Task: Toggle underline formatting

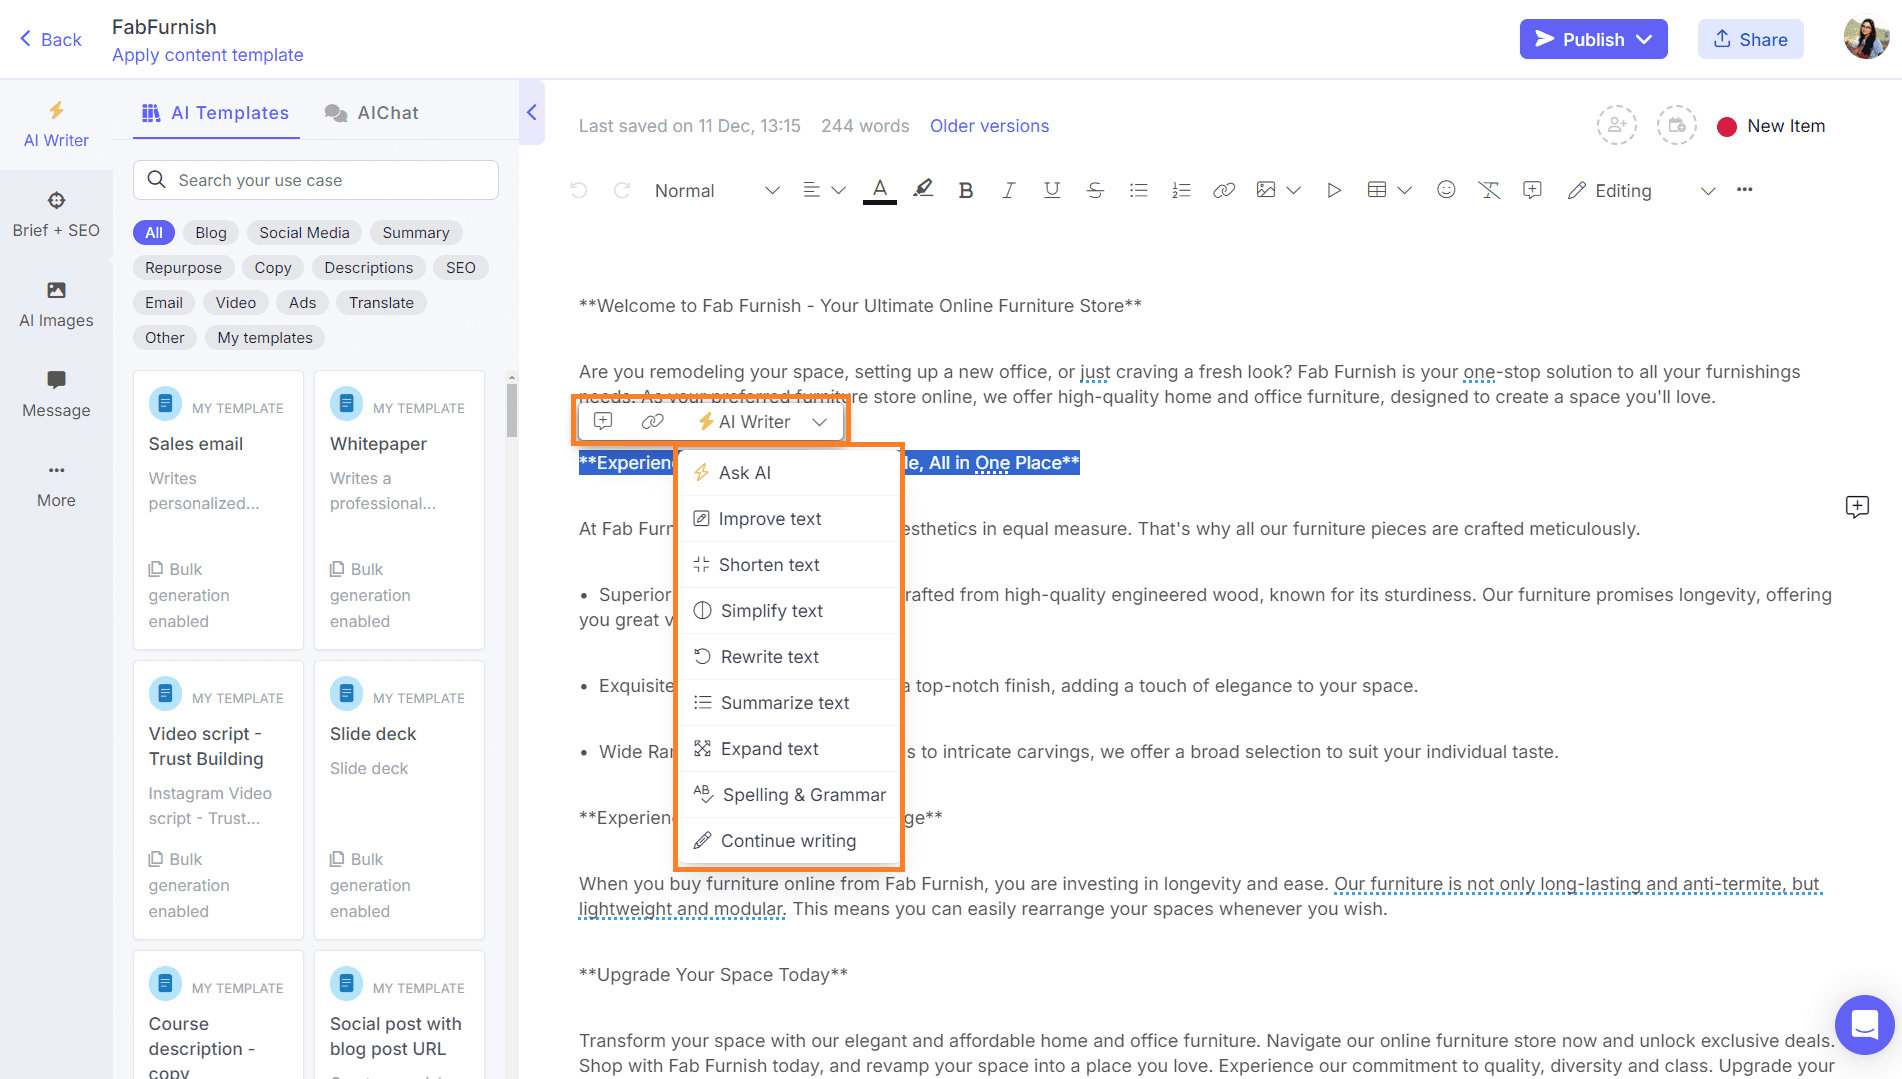Action: [x=1051, y=190]
